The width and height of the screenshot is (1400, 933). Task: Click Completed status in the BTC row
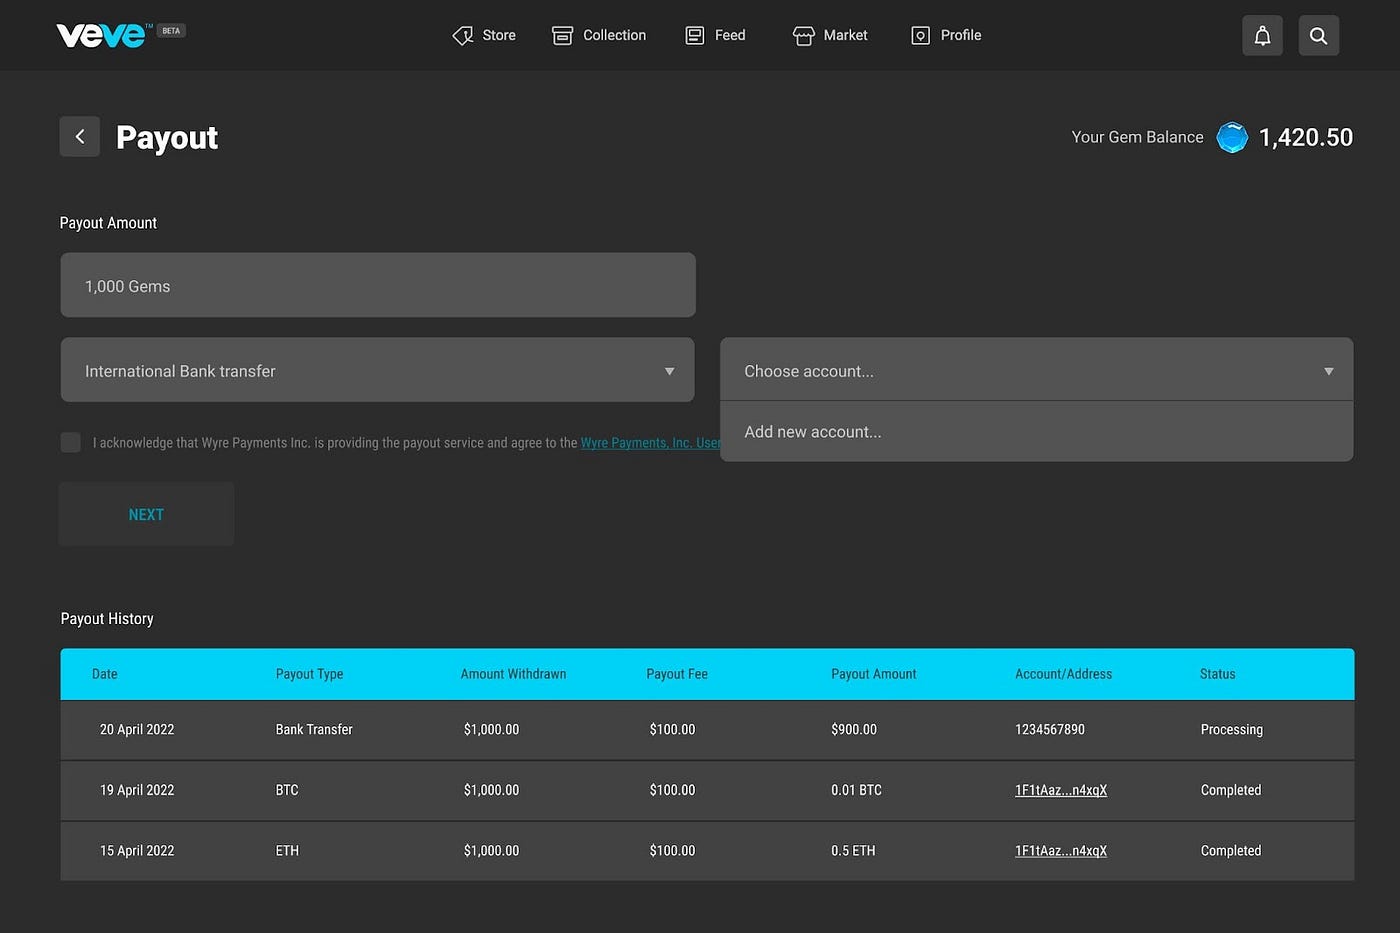point(1231,790)
